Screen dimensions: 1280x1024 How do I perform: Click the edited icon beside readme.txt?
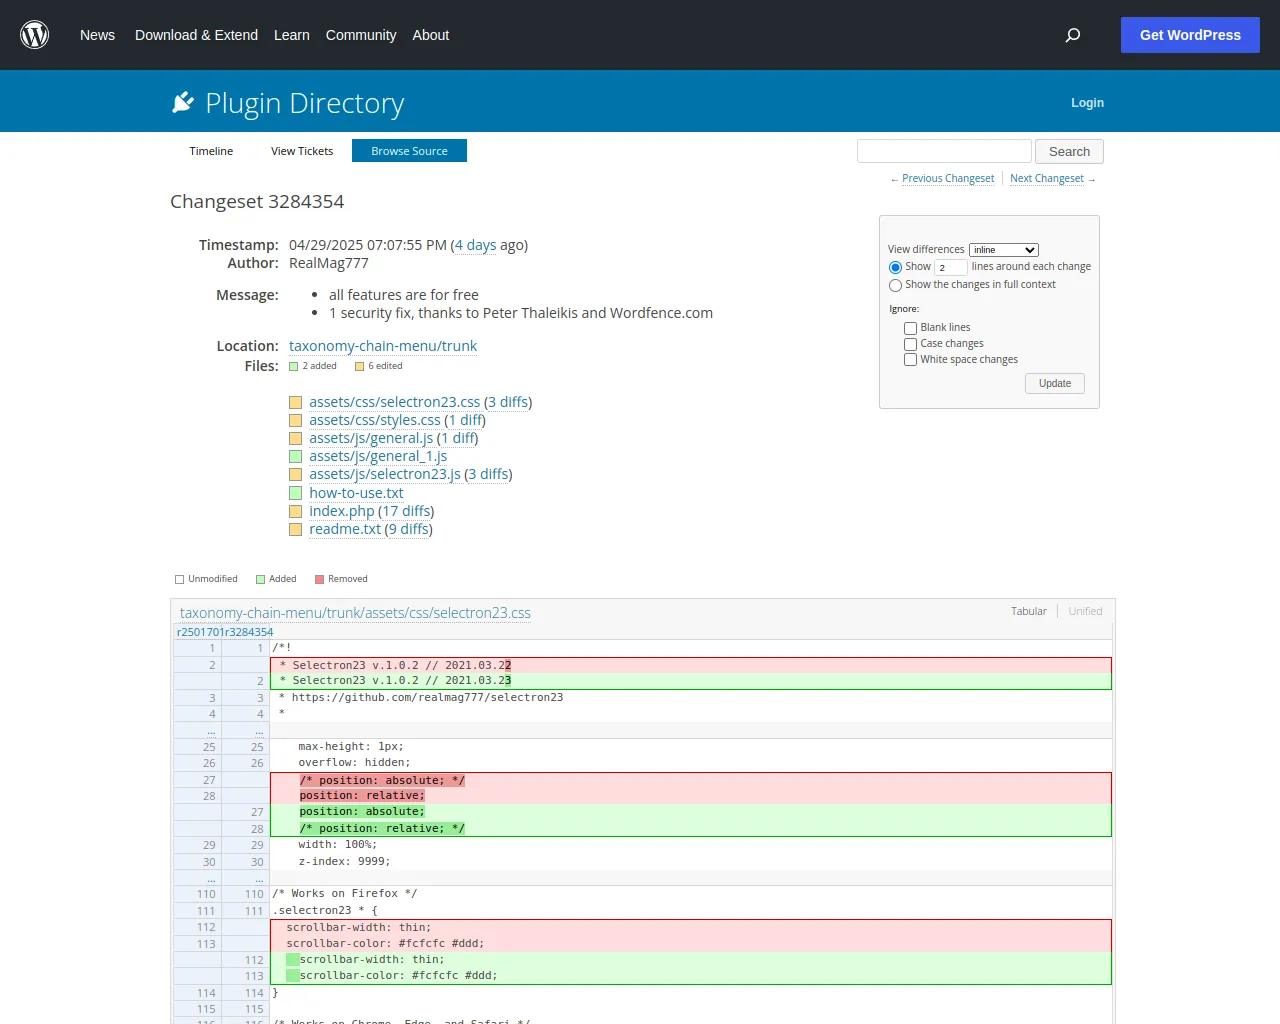295,530
